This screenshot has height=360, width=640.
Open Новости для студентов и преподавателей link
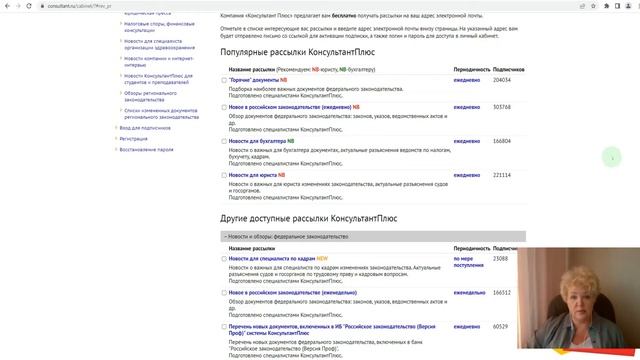point(158,79)
